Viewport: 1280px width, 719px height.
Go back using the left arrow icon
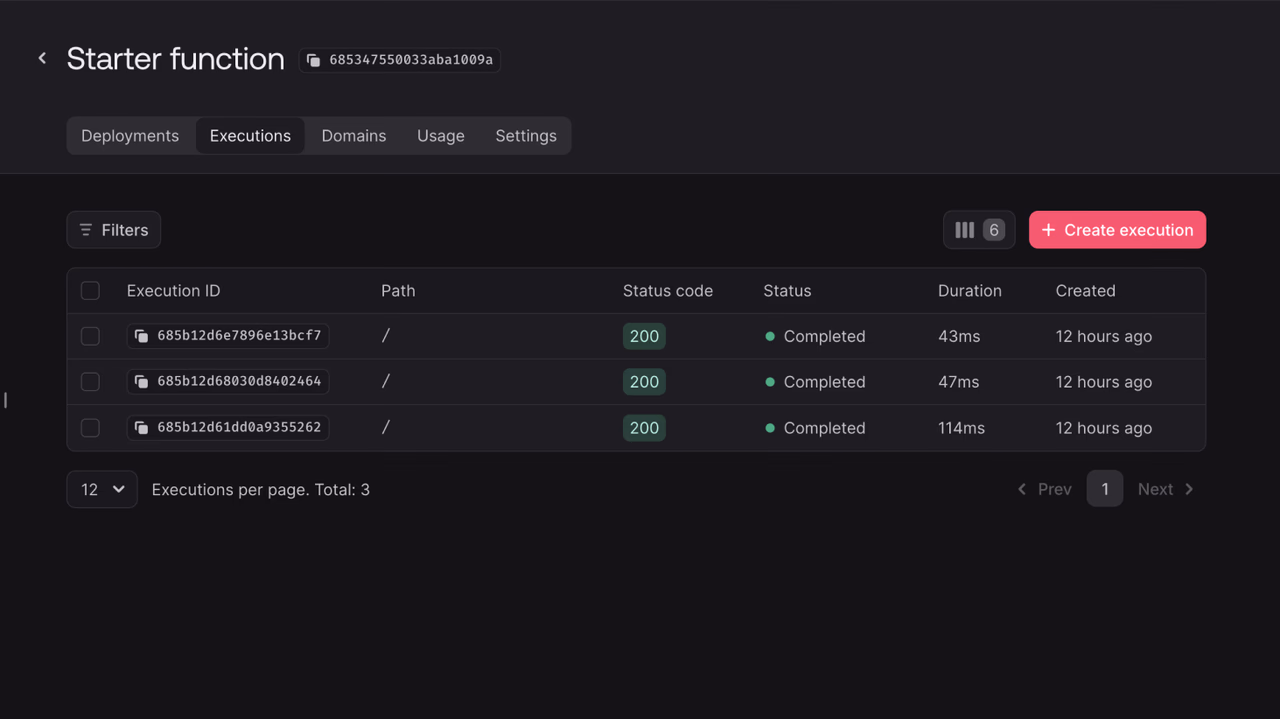pyautogui.click(x=42, y=59)
